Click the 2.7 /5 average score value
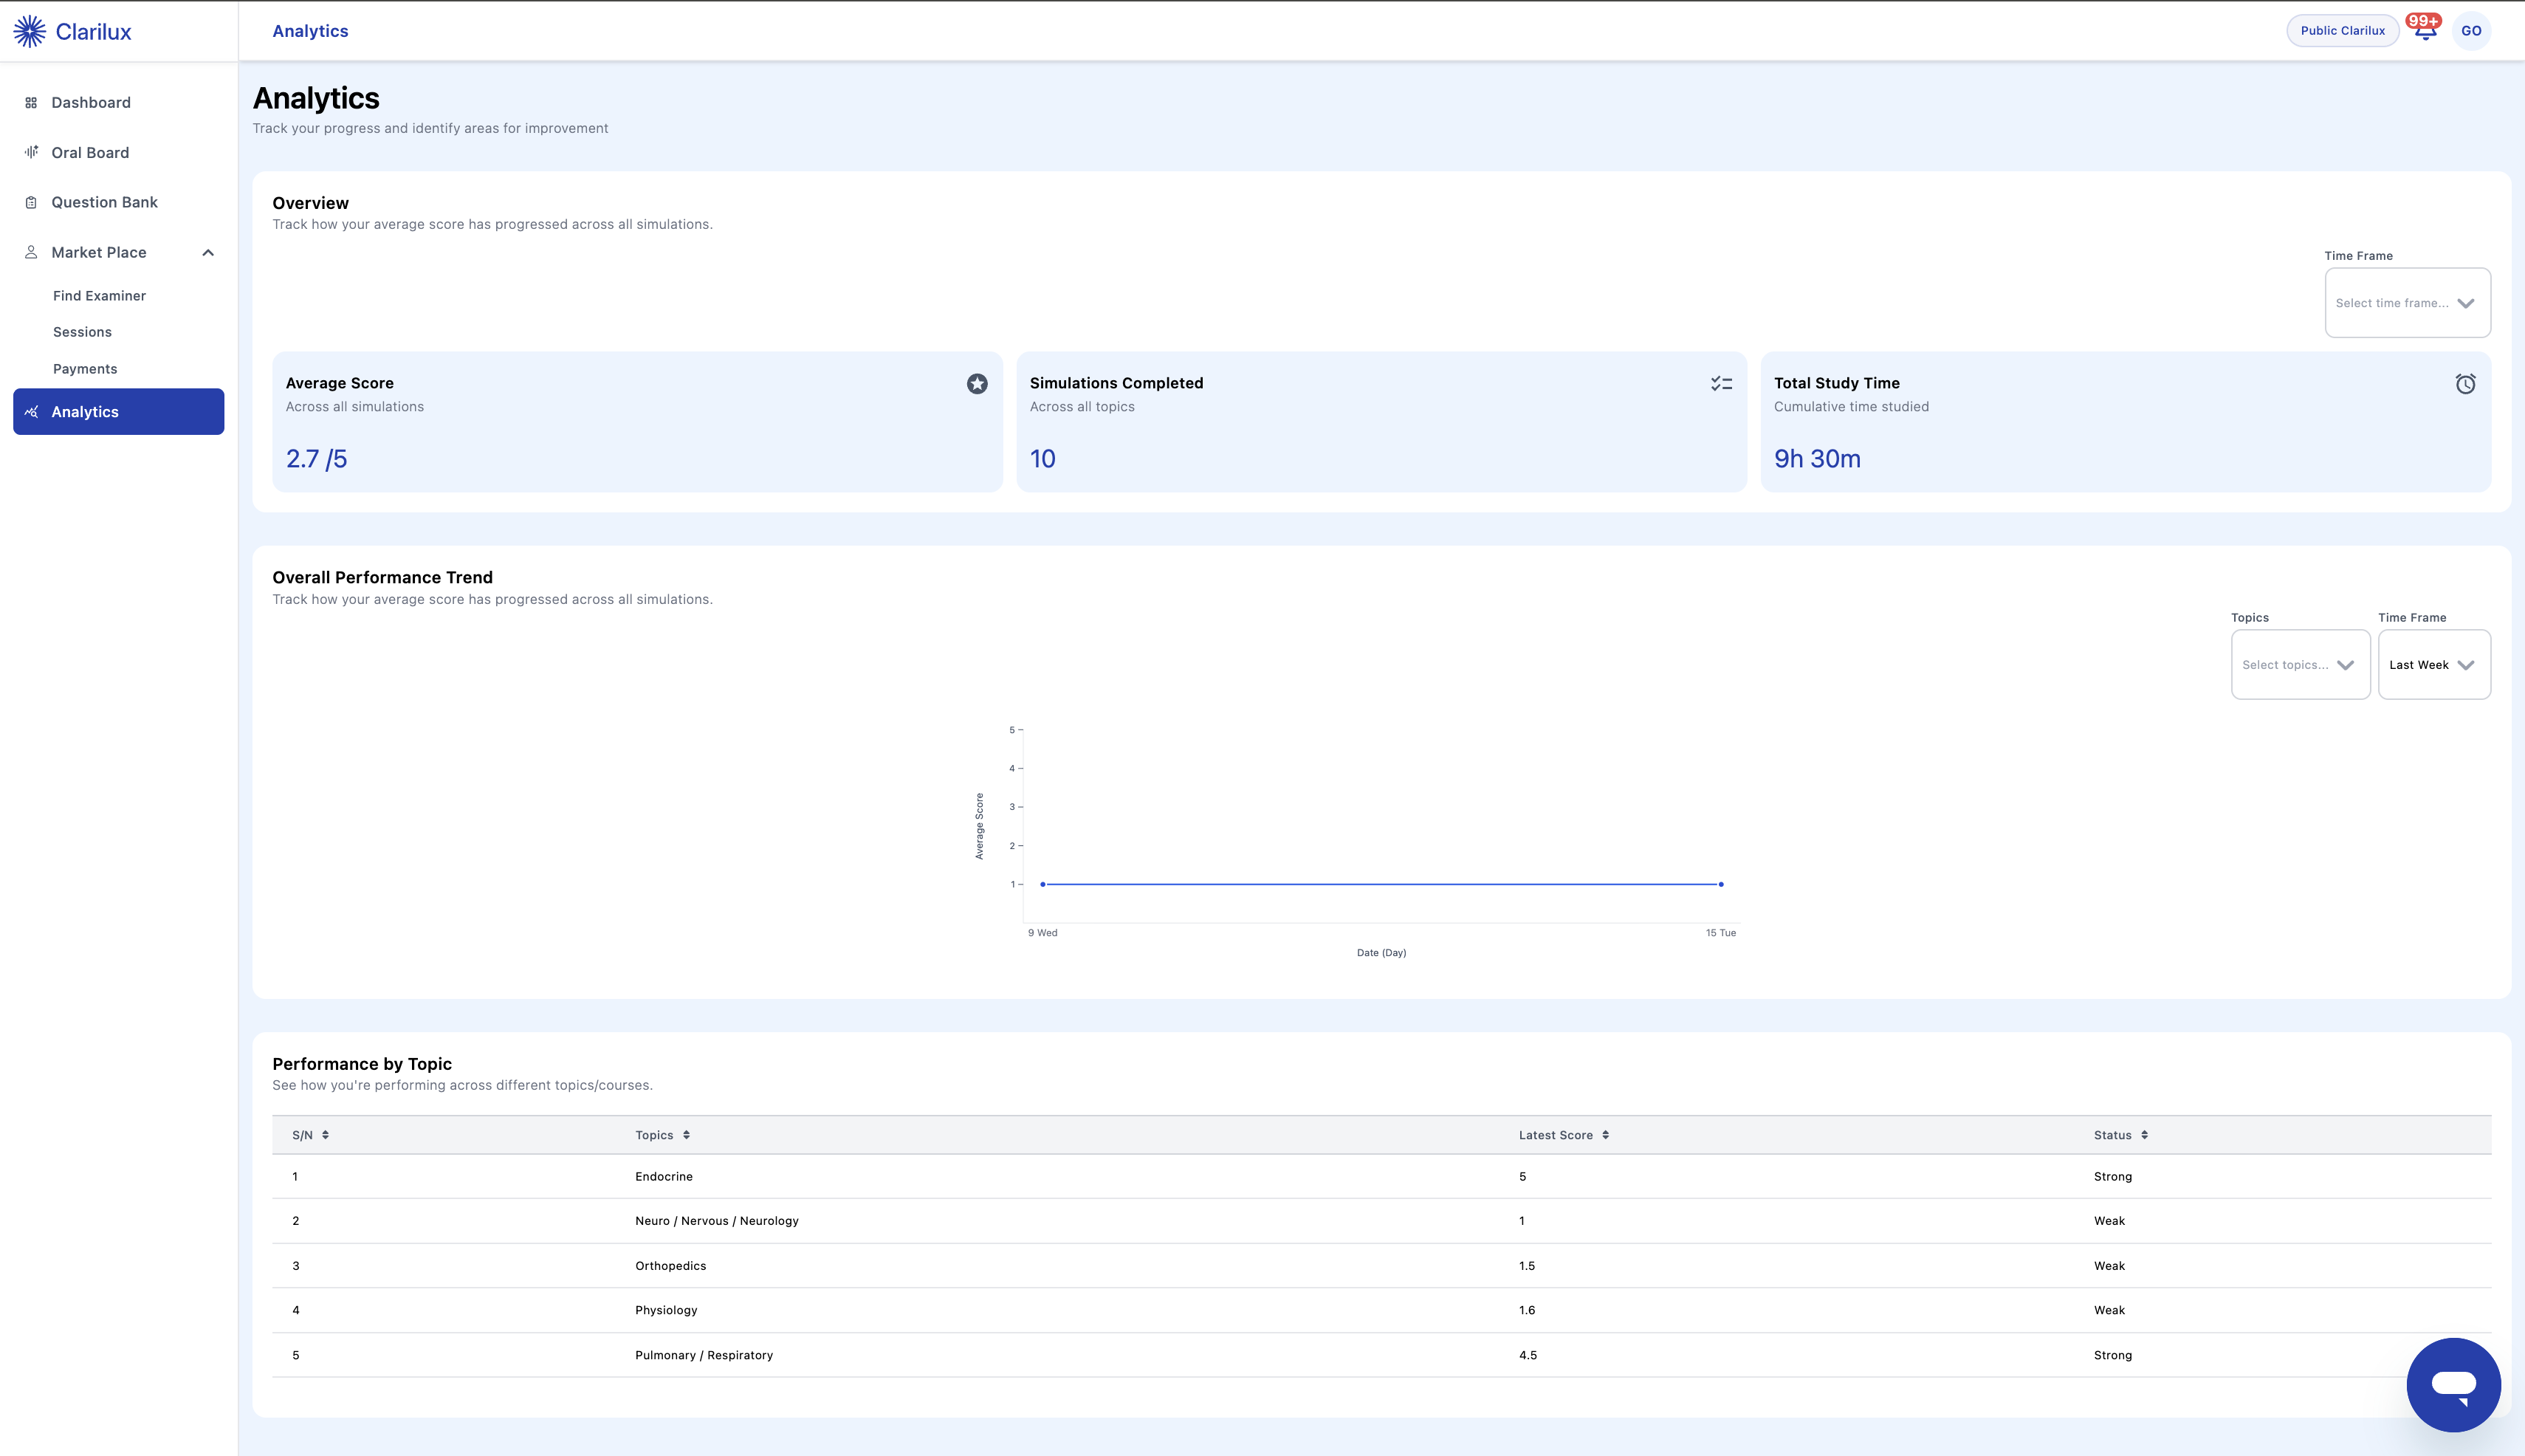 tap(317, 459)
